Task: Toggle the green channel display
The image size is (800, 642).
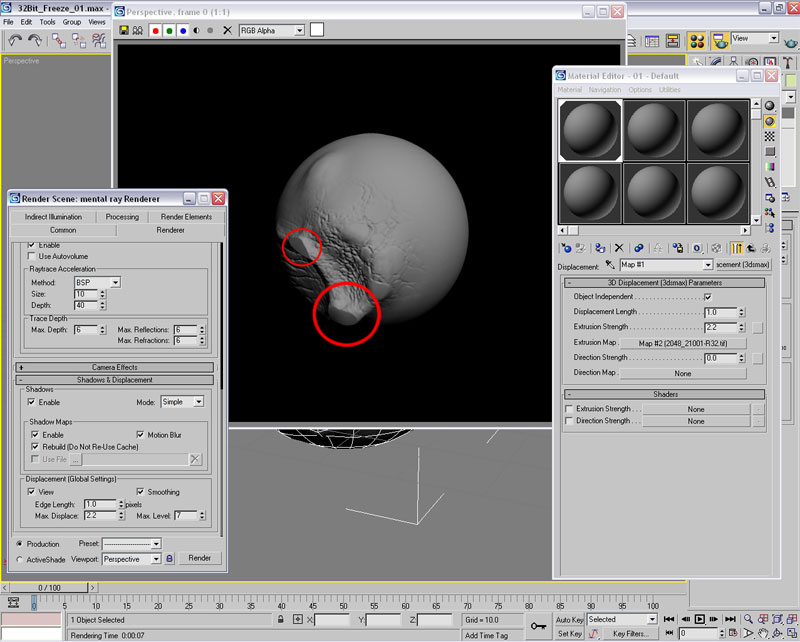Action: tap(169, 31)
